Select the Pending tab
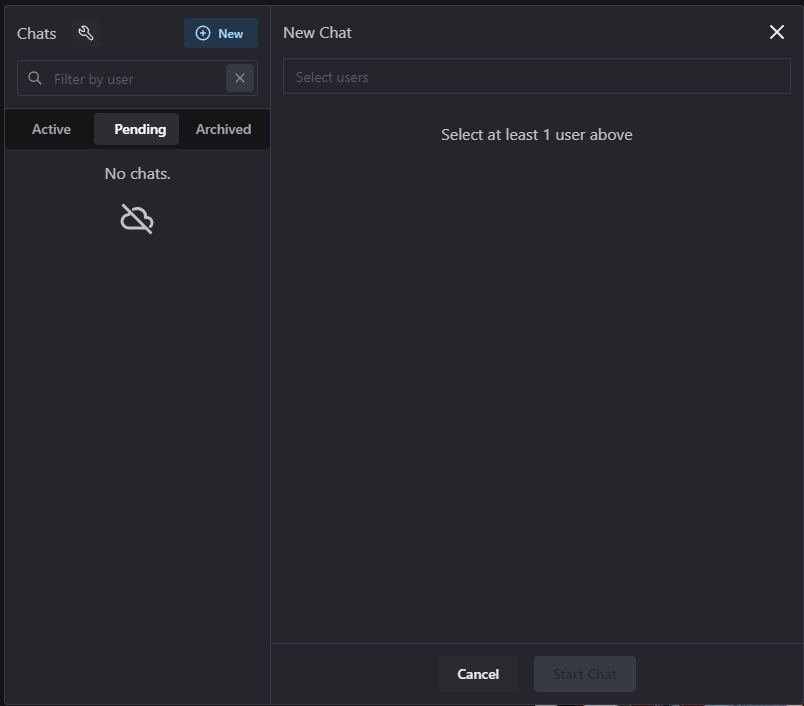This screenshot has width=804, height=706. tap(136, 129)
